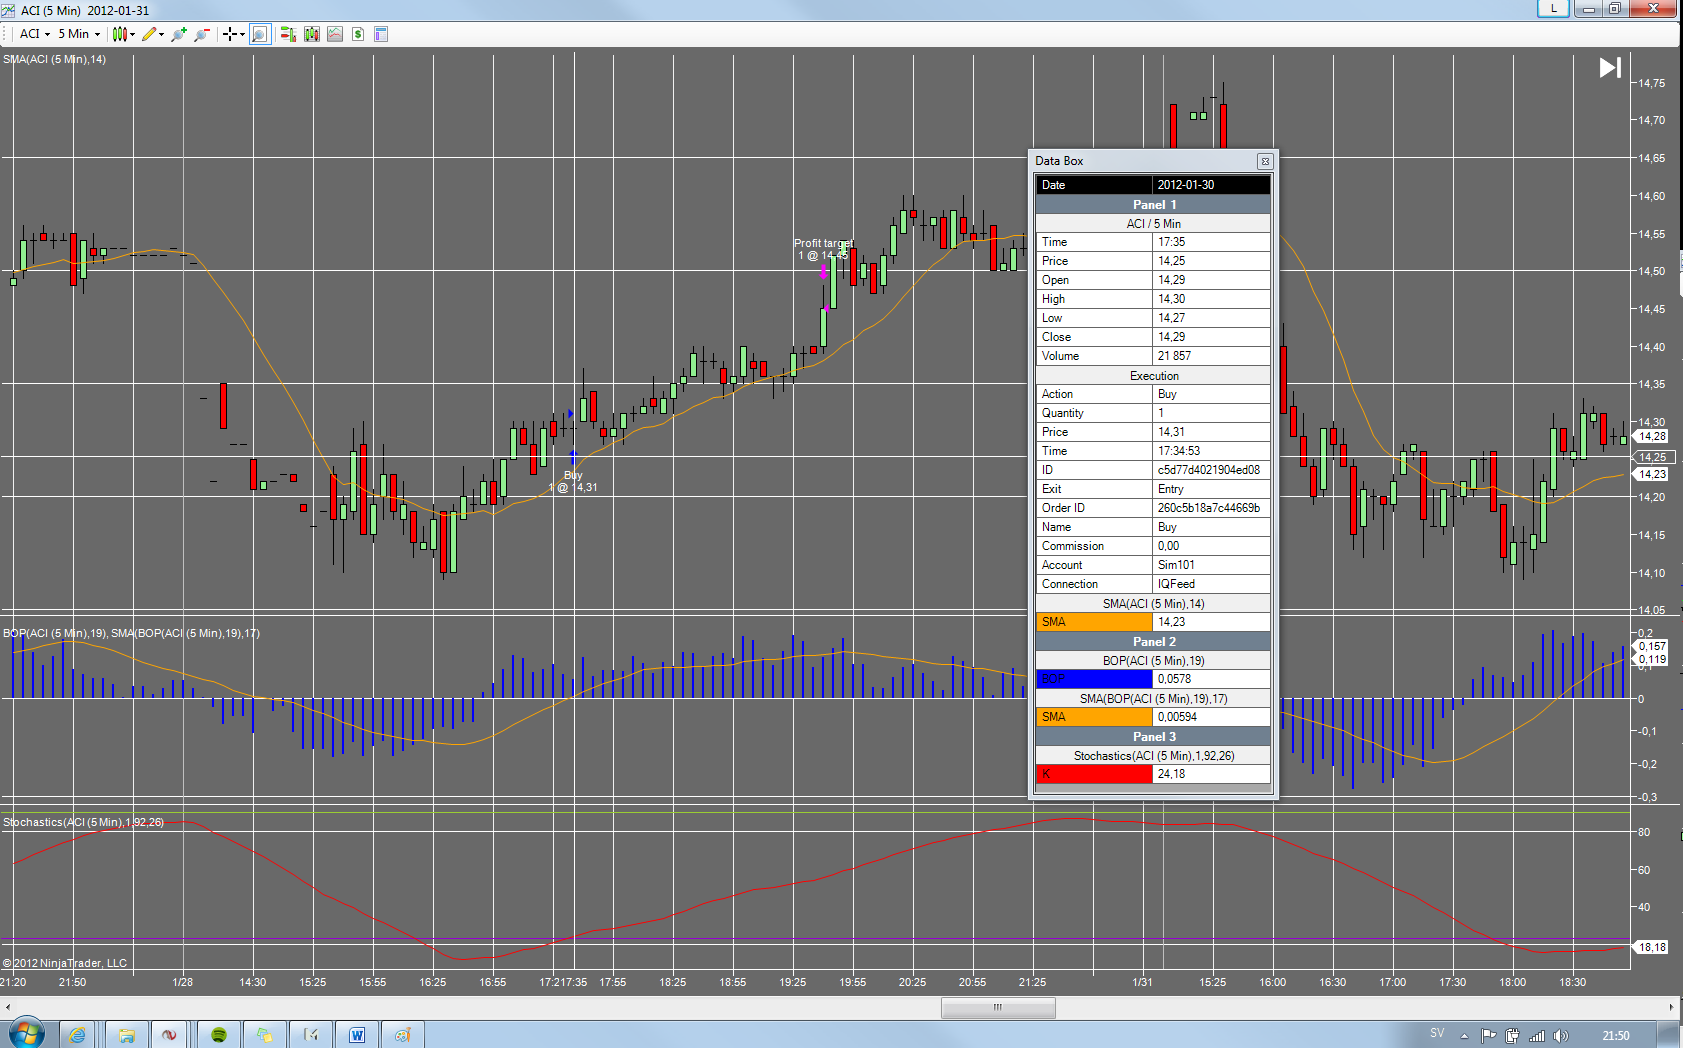Click the BOP indicator label on panel 2
Image resolution: width=1683 pixels, height=1048 pixels.
click(131, 633)
